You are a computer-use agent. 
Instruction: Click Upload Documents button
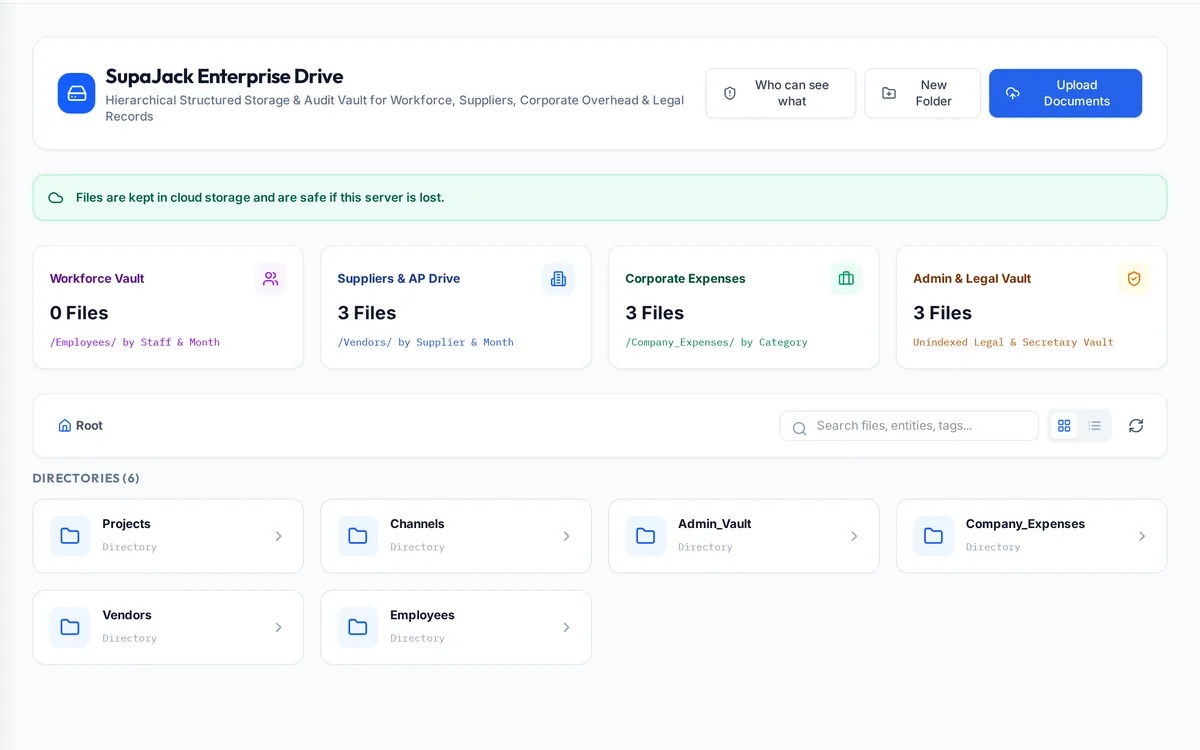click(x=1065, y=93)
